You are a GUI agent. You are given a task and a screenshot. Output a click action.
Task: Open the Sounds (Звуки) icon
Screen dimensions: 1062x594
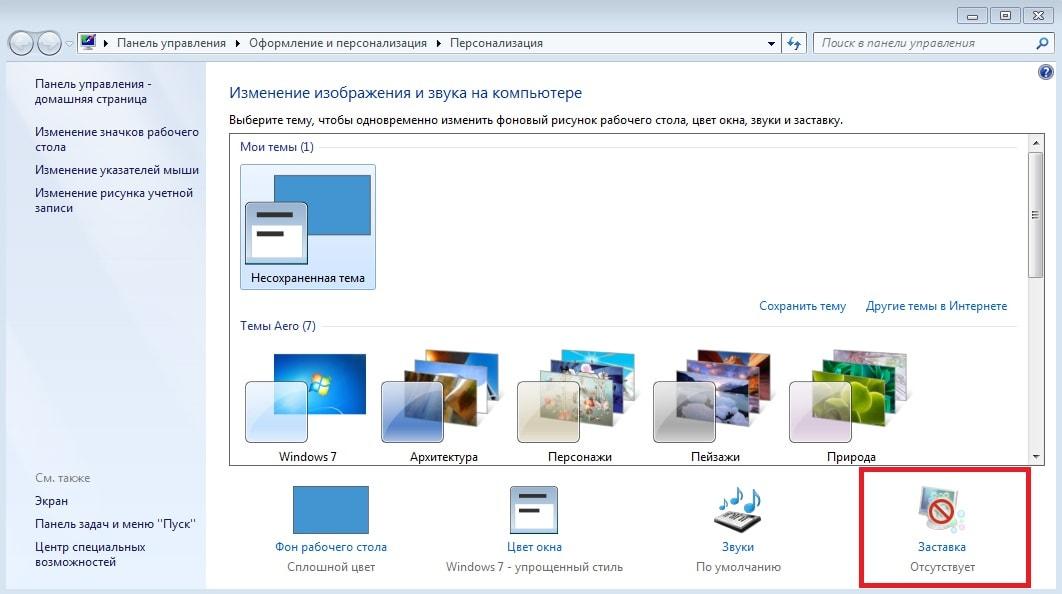click(x=738, y=510)
